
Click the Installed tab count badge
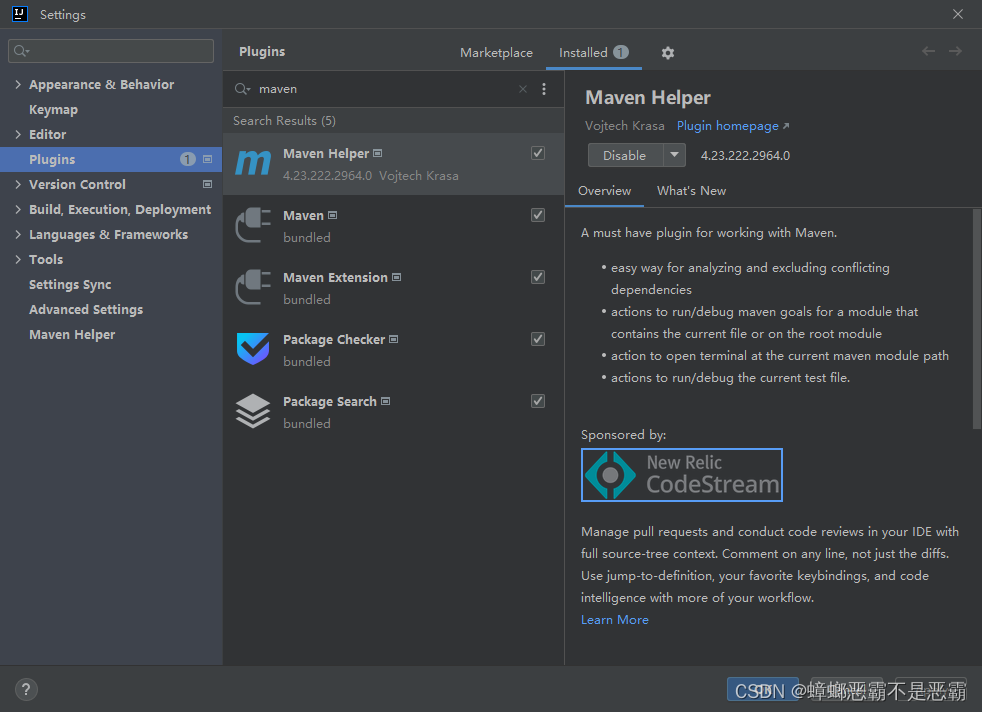(621, 52)
